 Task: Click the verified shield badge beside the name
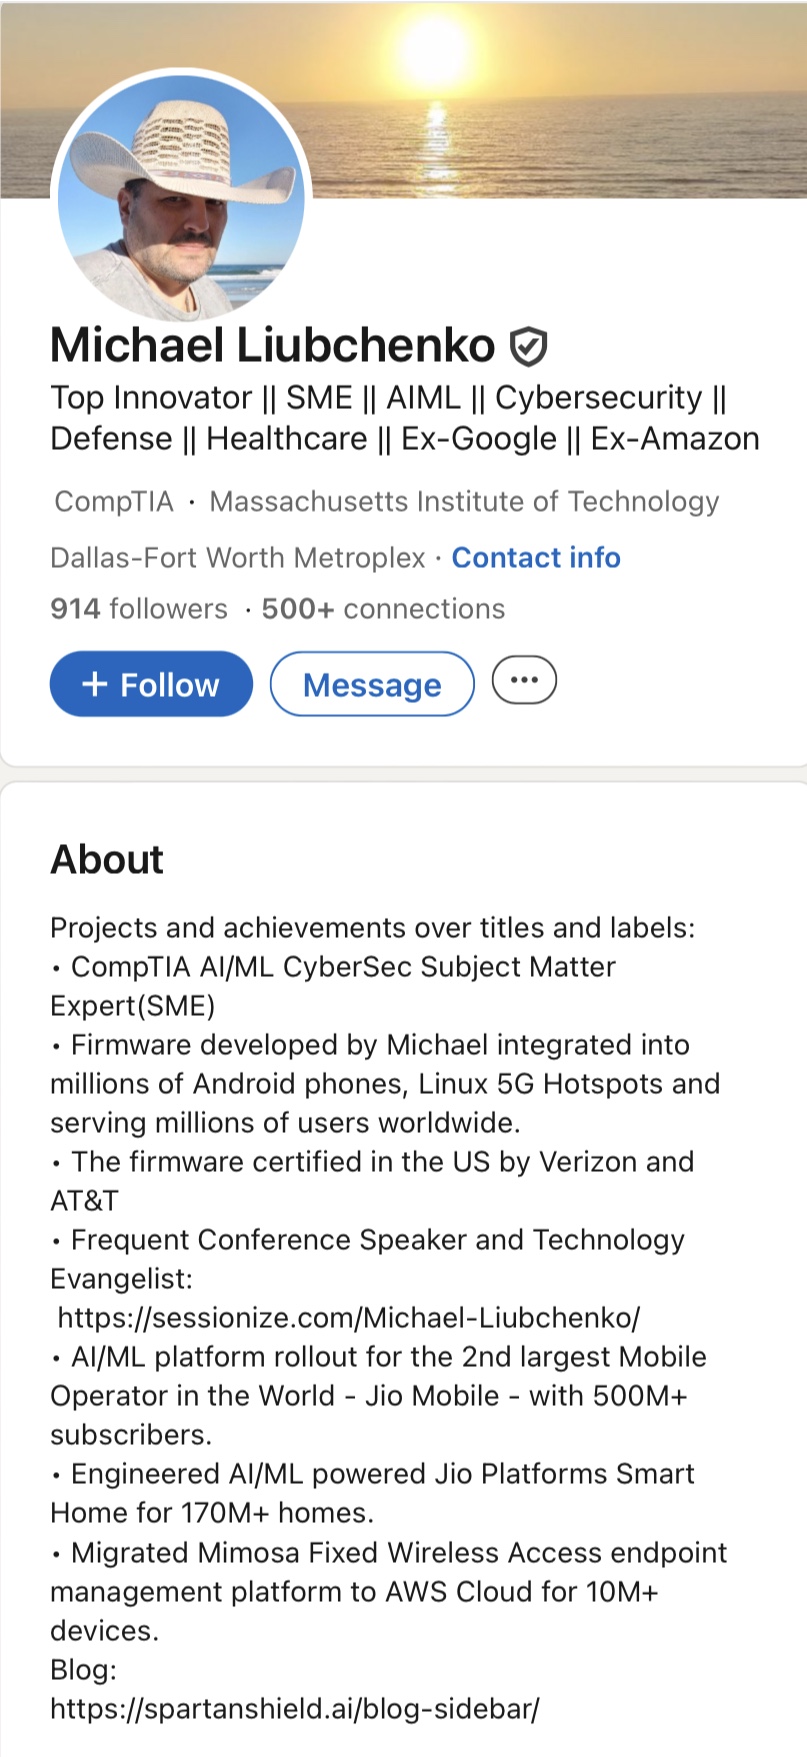(x=528, y=346)
